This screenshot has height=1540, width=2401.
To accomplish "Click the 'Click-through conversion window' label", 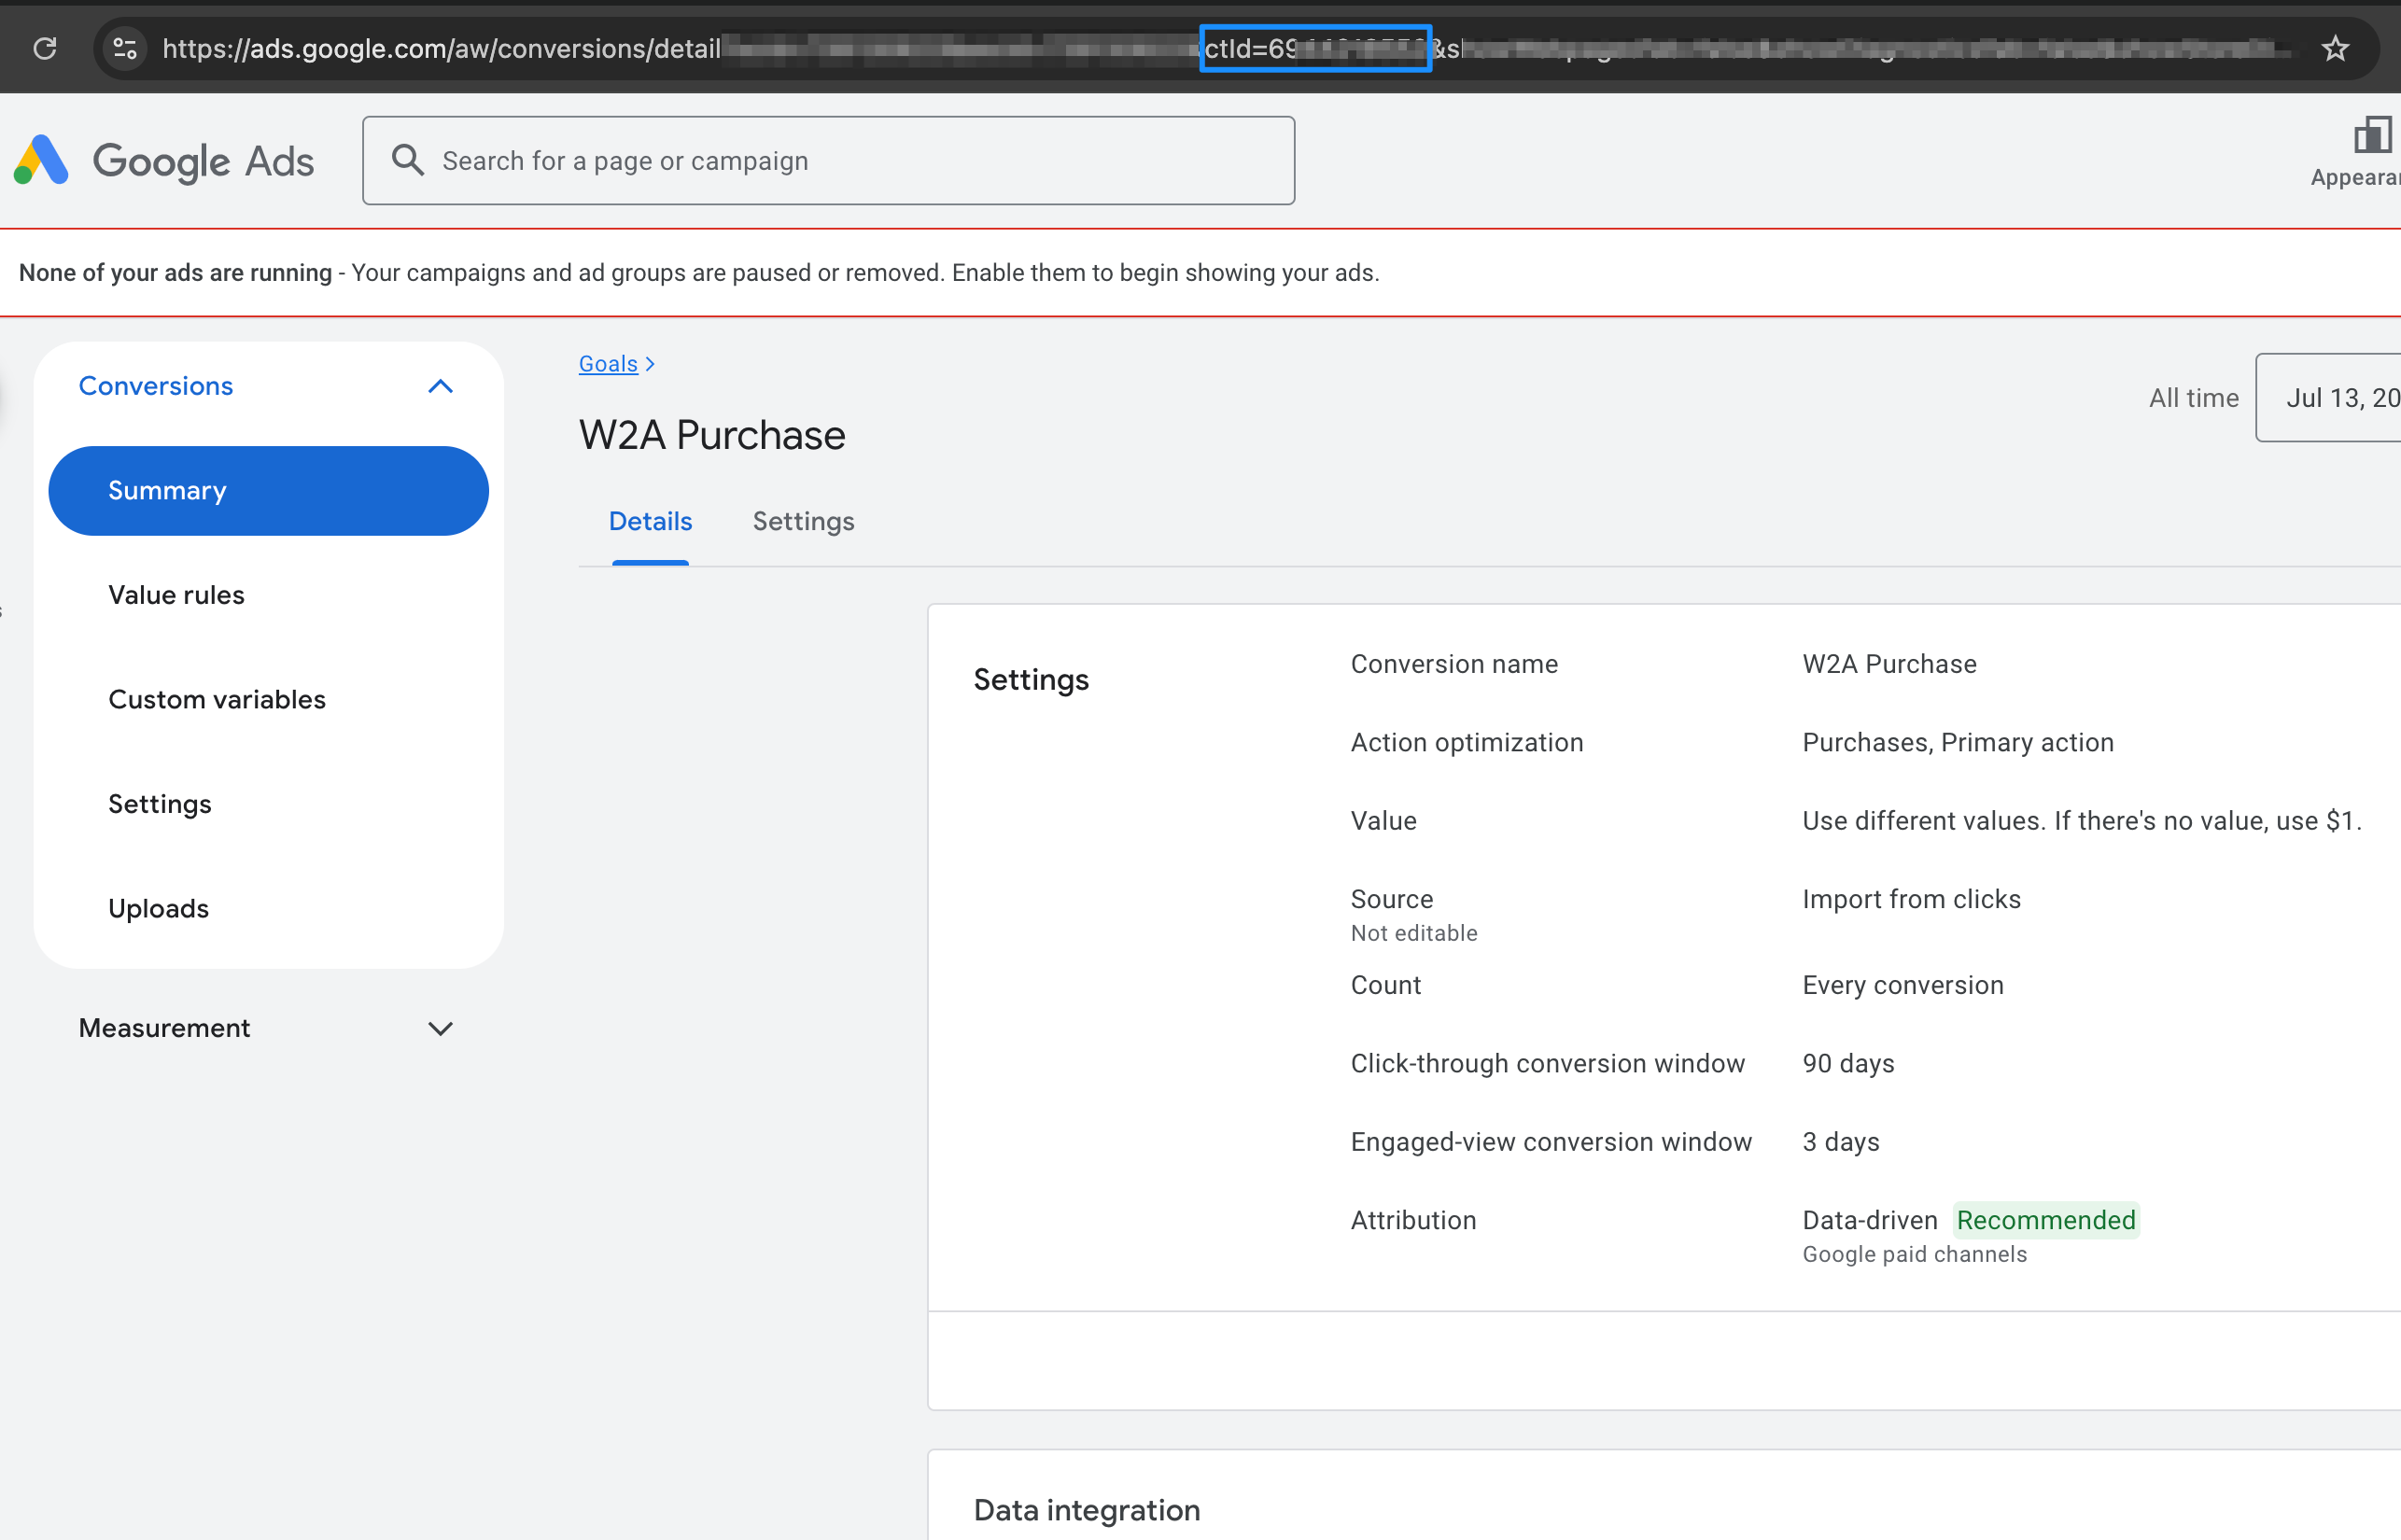I will [x=1547, y=1063].
